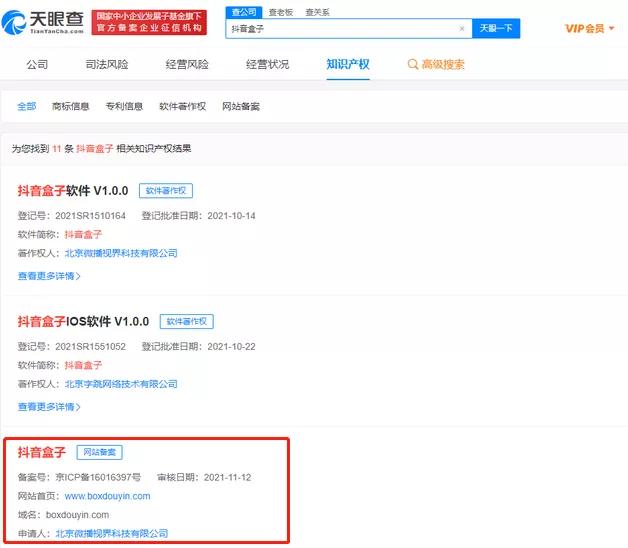Click 查看更多详情 under 抖音盒子IOS软件
This screenshot has height=548, width=628.
point(49,407)
